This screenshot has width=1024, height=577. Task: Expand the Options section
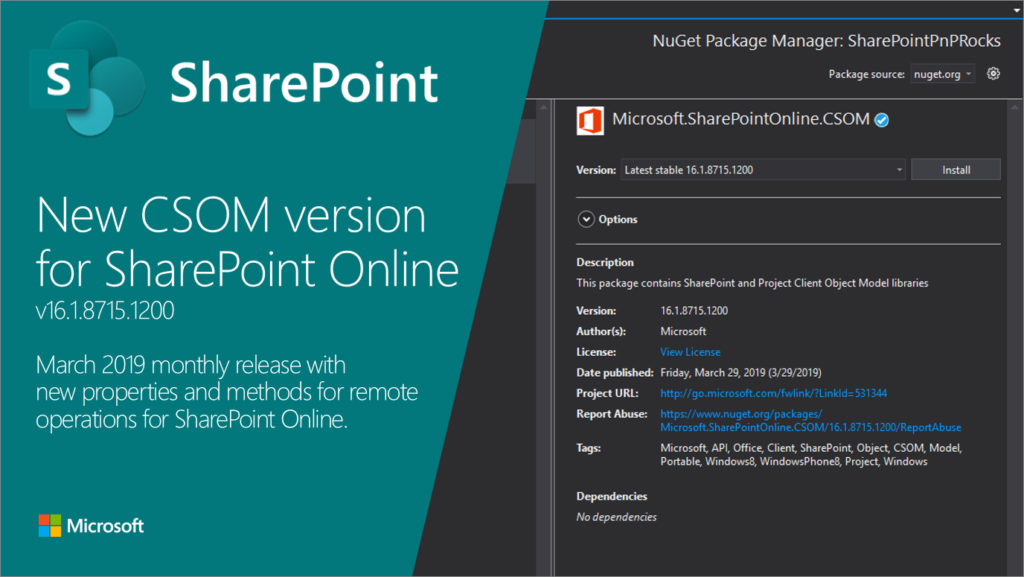[x=585, y=220]
